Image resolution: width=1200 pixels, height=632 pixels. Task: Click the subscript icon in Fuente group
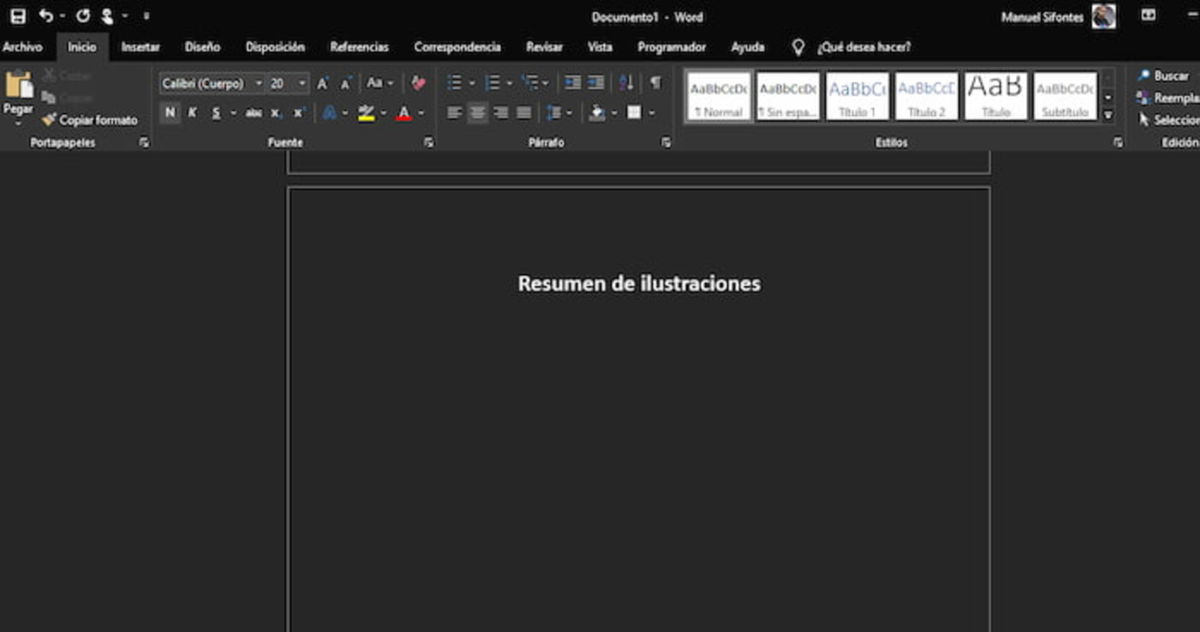tap(276, 112)
